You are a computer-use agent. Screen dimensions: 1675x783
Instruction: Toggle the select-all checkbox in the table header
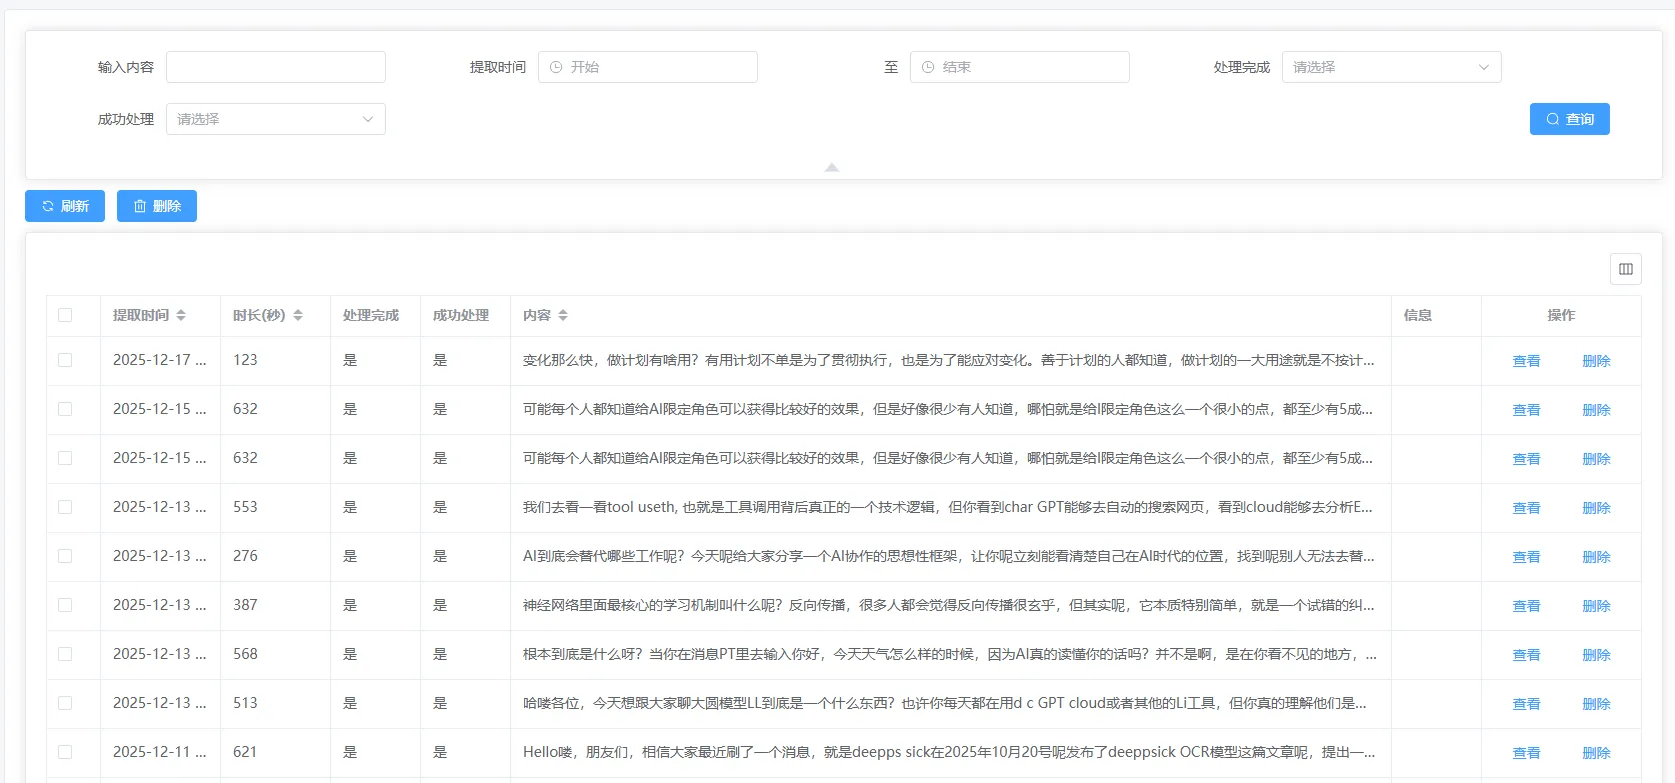[65, 315]
